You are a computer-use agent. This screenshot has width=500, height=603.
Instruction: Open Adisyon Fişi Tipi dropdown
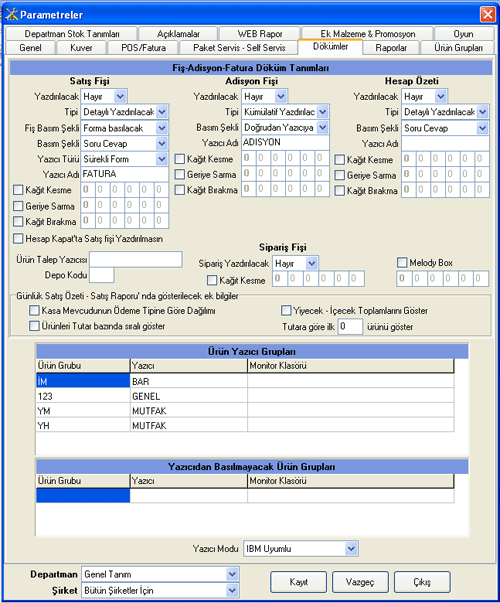(x=323, y=112)
